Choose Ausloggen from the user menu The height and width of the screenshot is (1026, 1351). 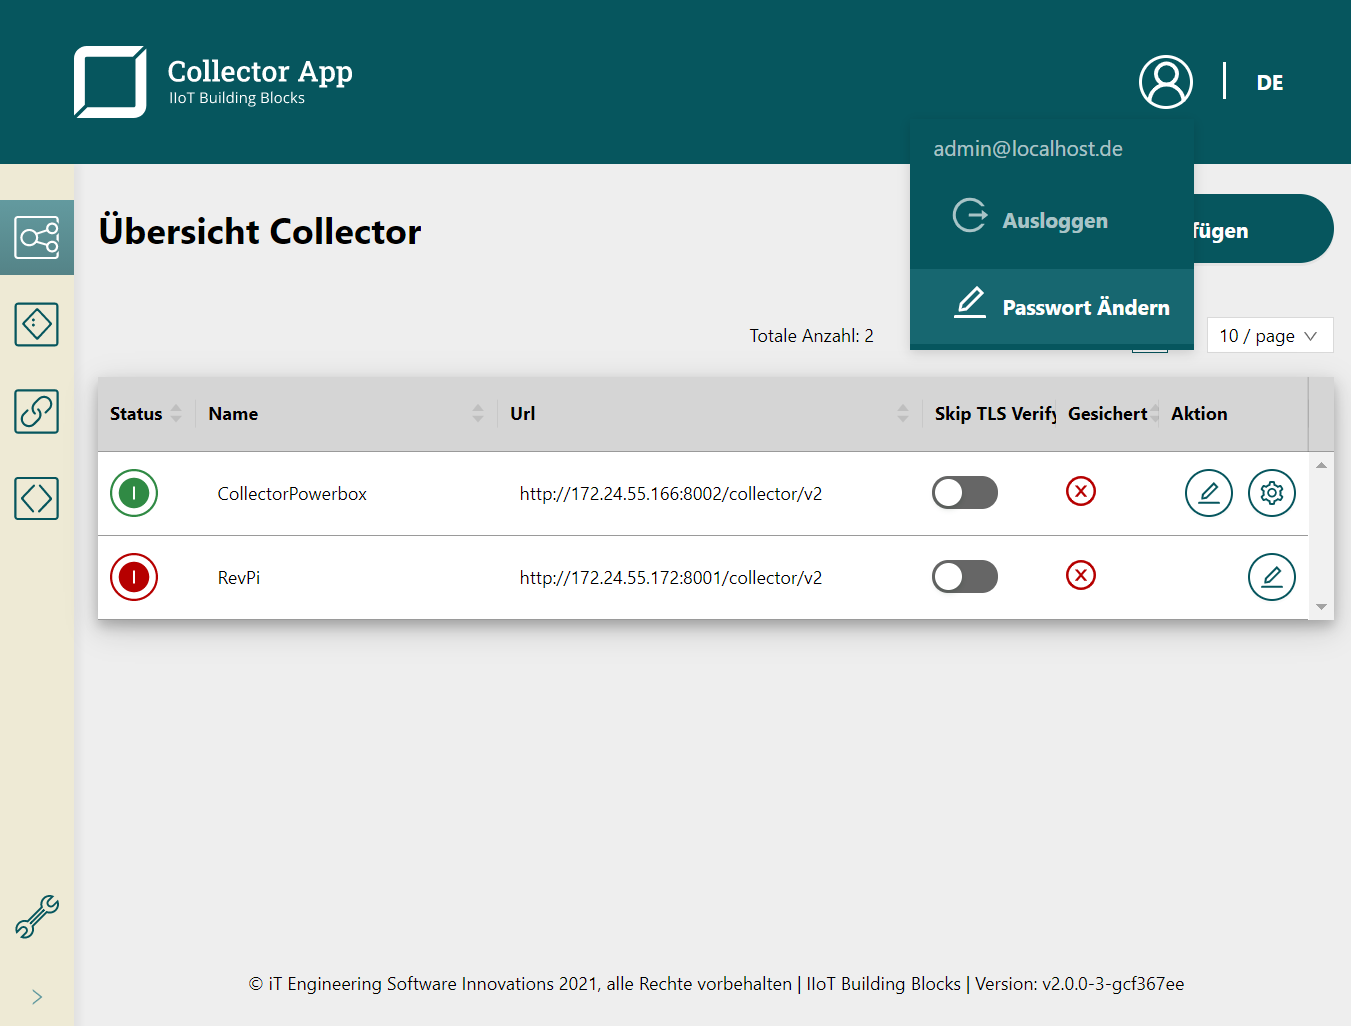pos(1053,220)
